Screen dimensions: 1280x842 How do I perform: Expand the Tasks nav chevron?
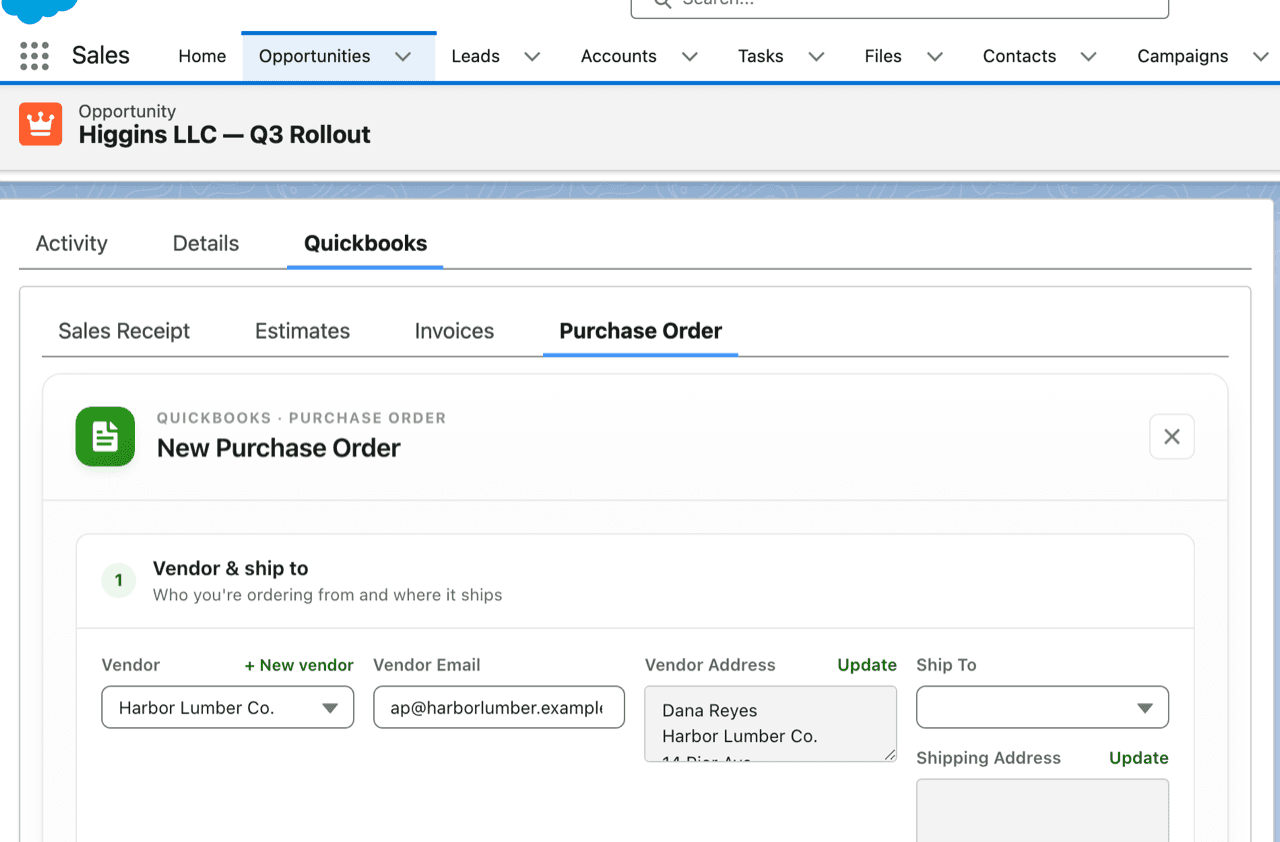point(816,57)
